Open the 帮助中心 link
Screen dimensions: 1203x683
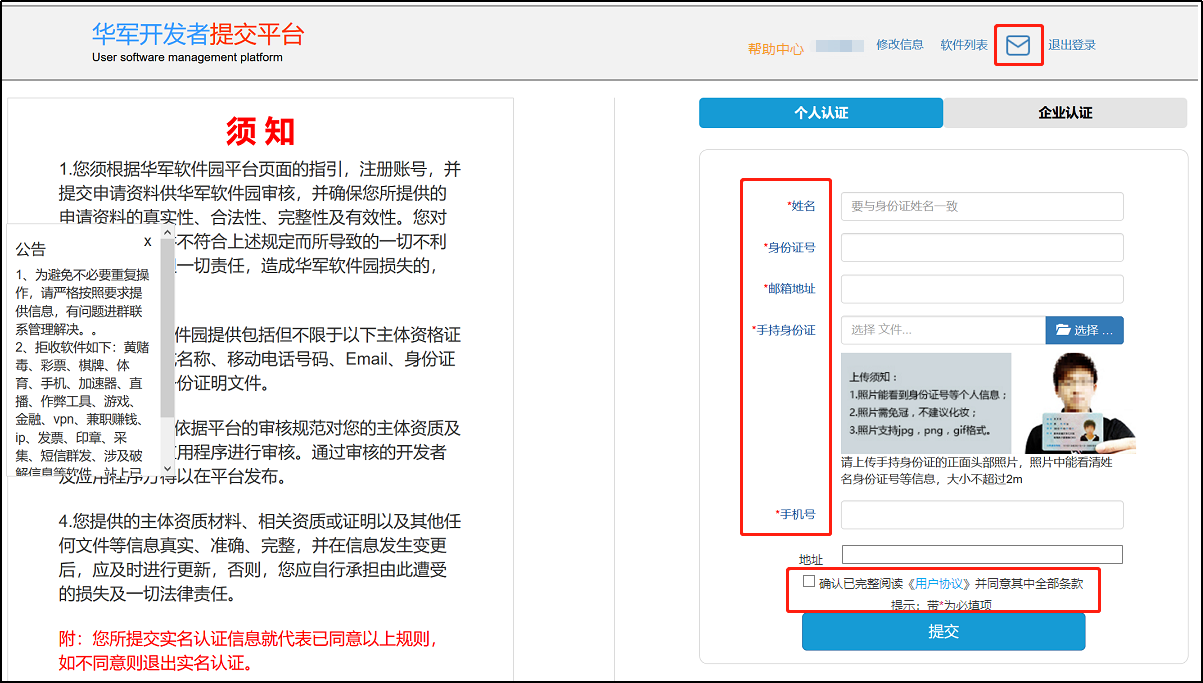pos(775,49)
